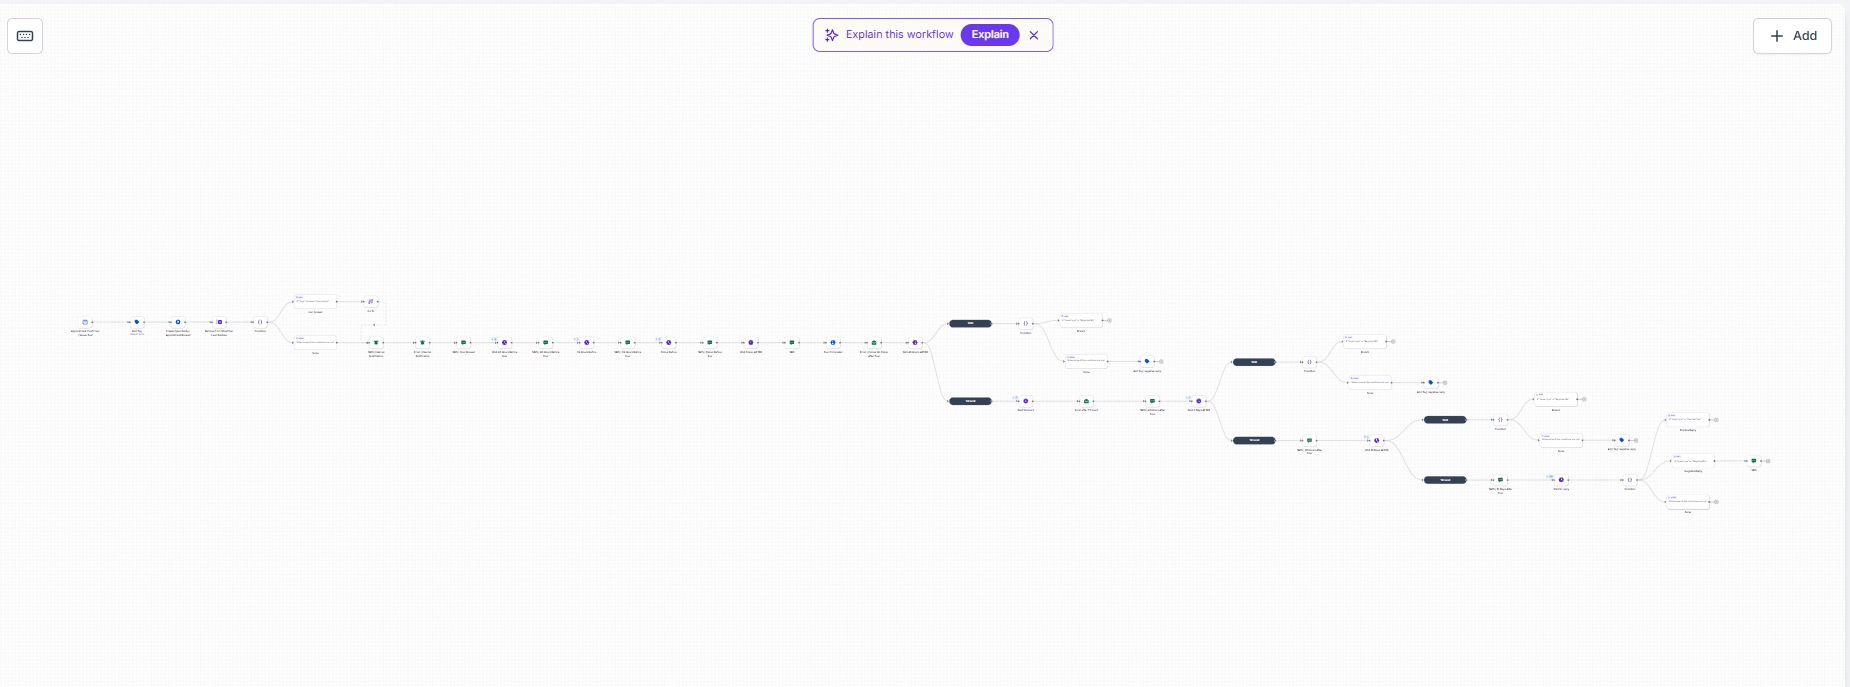Open the green briefcase email node before first split
This screenshot has height=687, width=1850.
pos(874,342)
